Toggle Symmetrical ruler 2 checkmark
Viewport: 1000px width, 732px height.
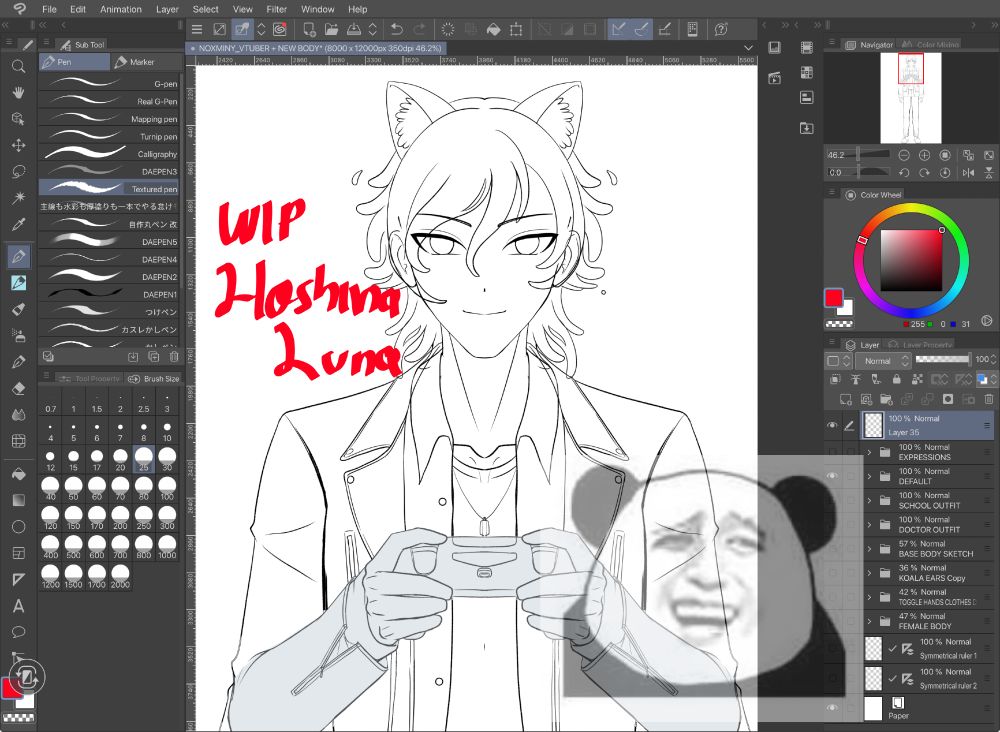point(892,678)
